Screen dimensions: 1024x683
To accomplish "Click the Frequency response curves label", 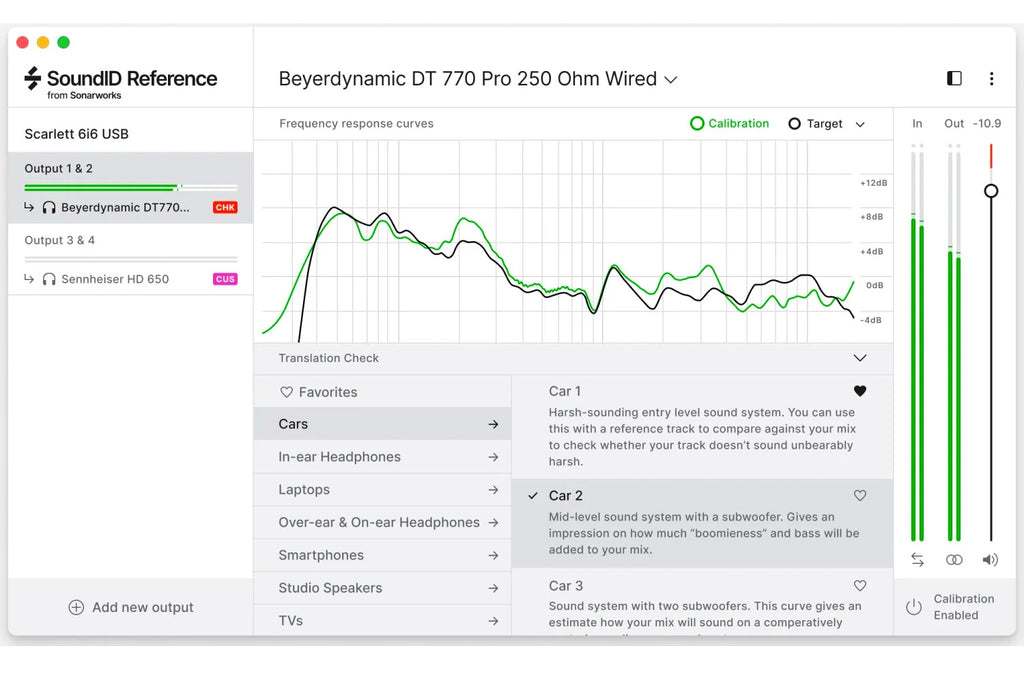I will tap(356, 123).
